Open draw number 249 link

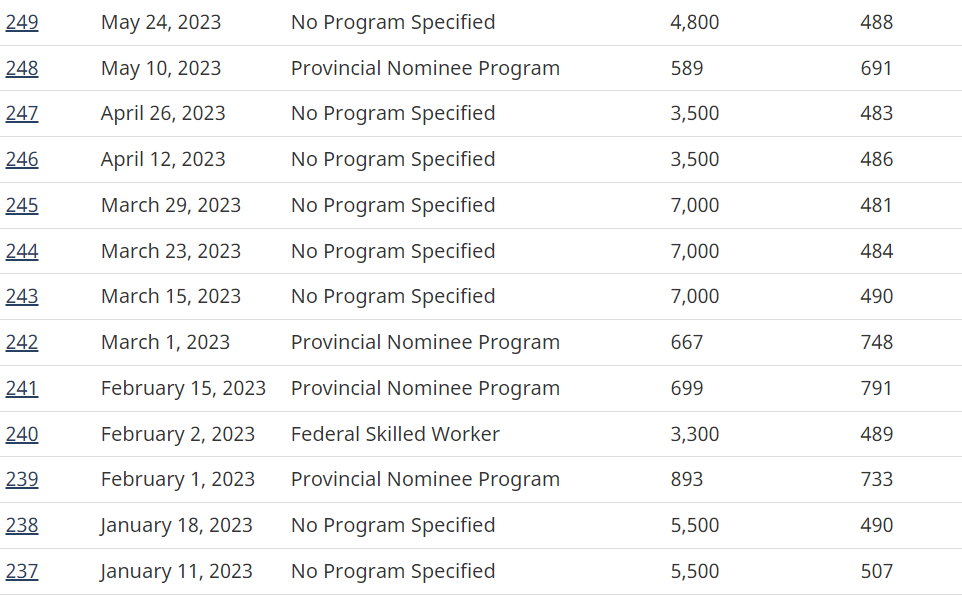coord(22,22)
